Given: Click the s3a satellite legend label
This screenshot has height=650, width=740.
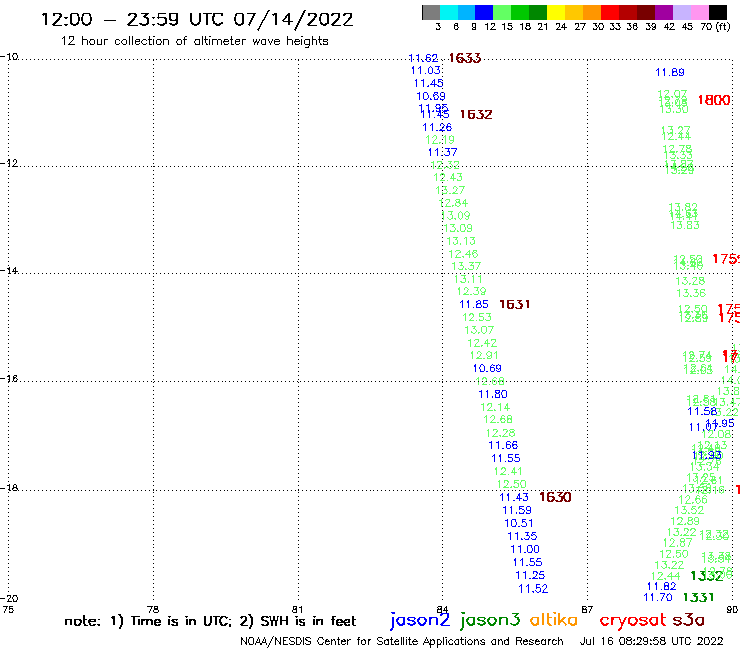Looking at the screenshot, I should (689, 620).
